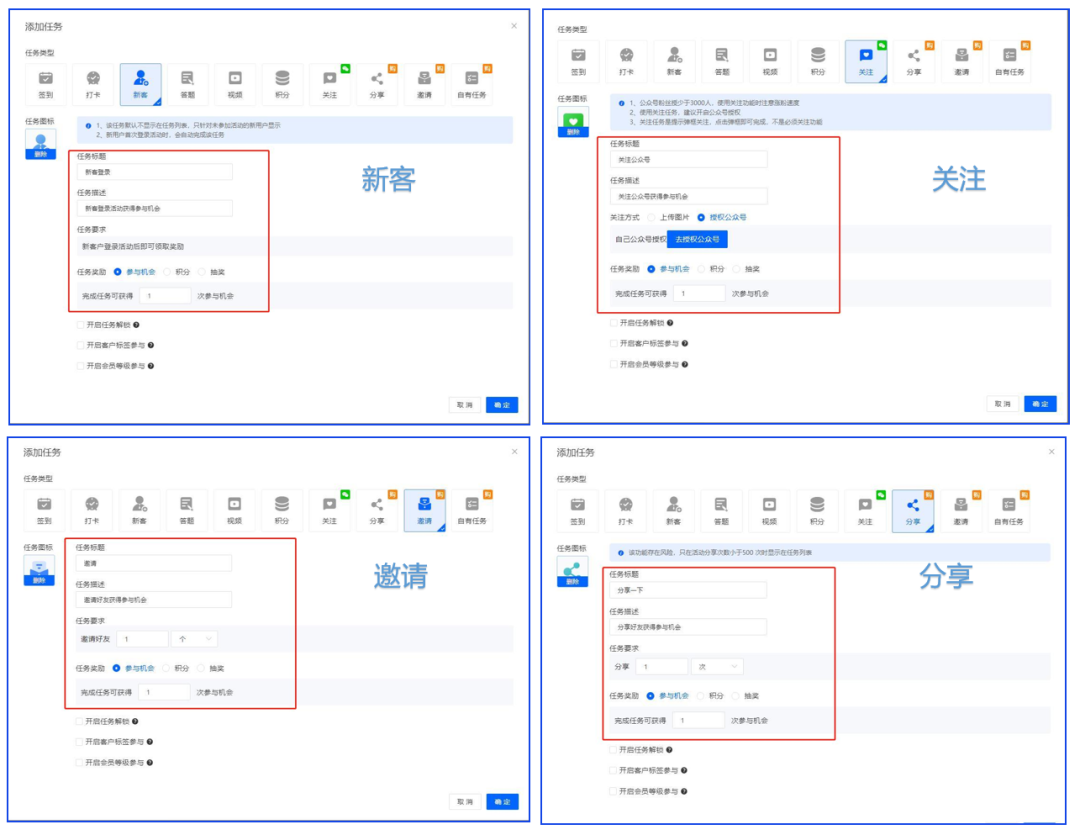1080x835 pixels.
Task: Confirm with 确定 in 新客登录 dialog
Action: (502, 405)
